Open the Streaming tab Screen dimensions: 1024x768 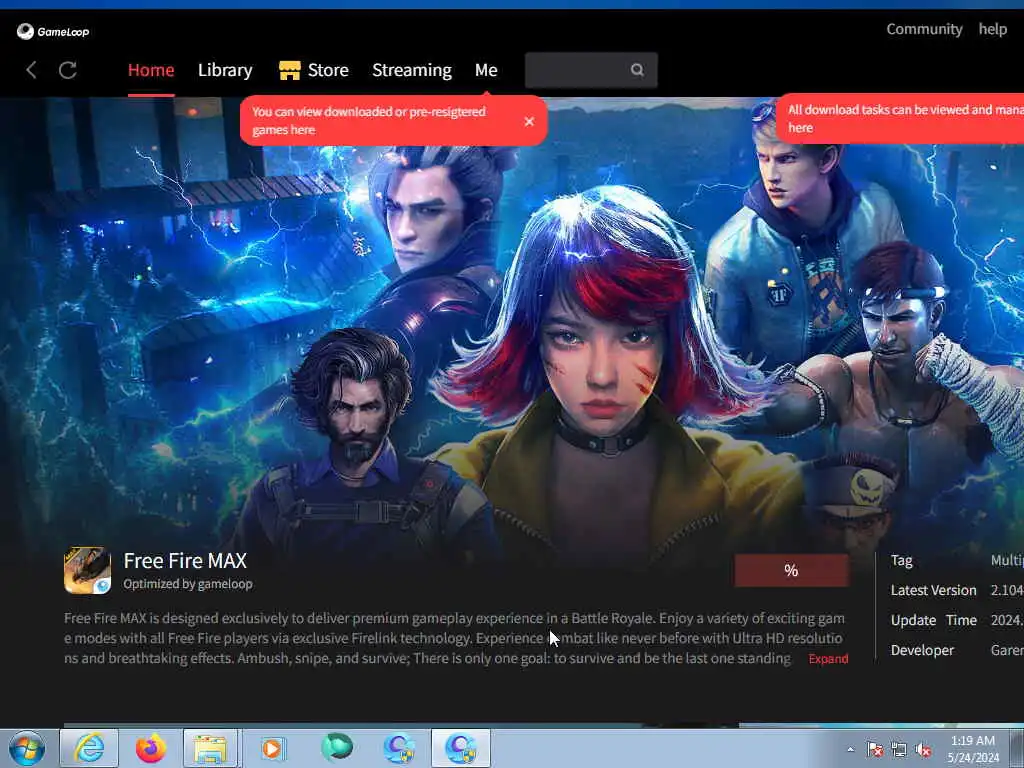[411, 70]
